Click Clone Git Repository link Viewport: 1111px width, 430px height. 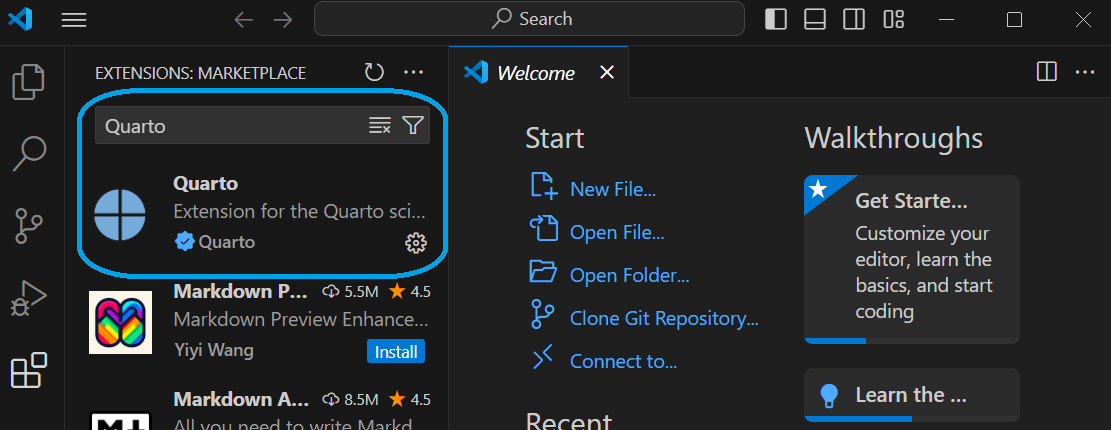pos(664,319)
